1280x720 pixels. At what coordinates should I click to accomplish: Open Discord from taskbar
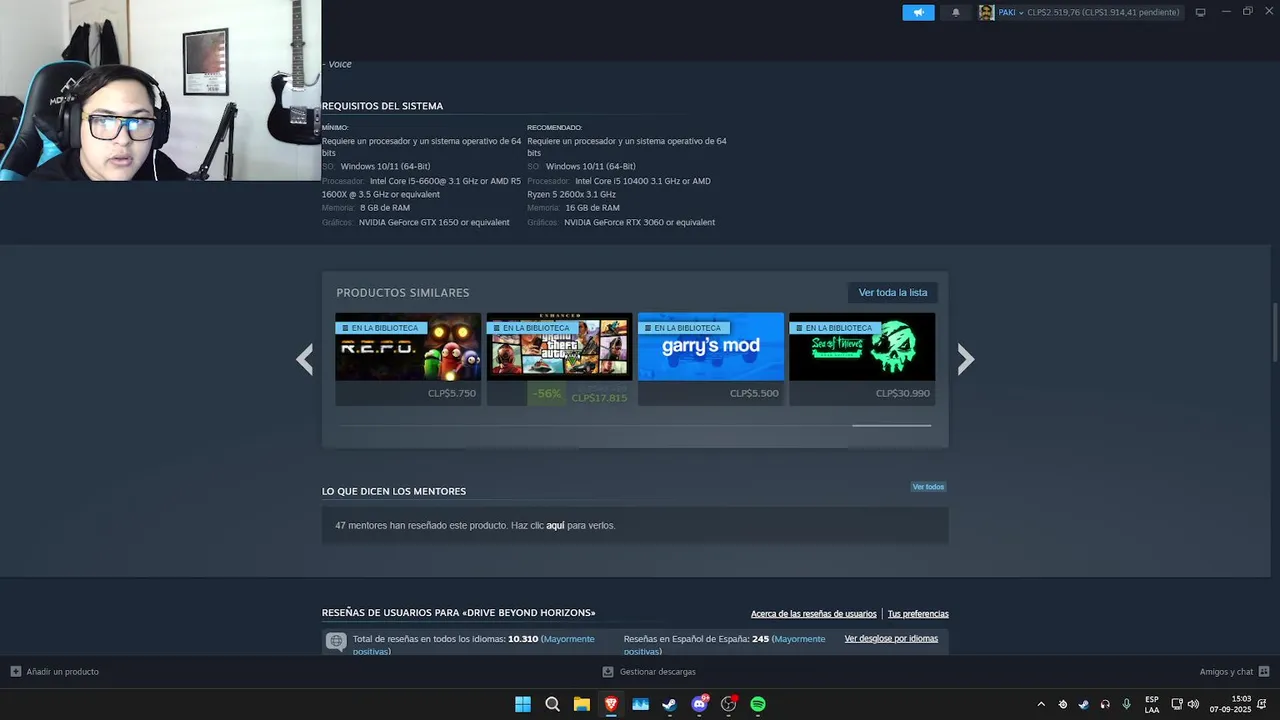699,704
